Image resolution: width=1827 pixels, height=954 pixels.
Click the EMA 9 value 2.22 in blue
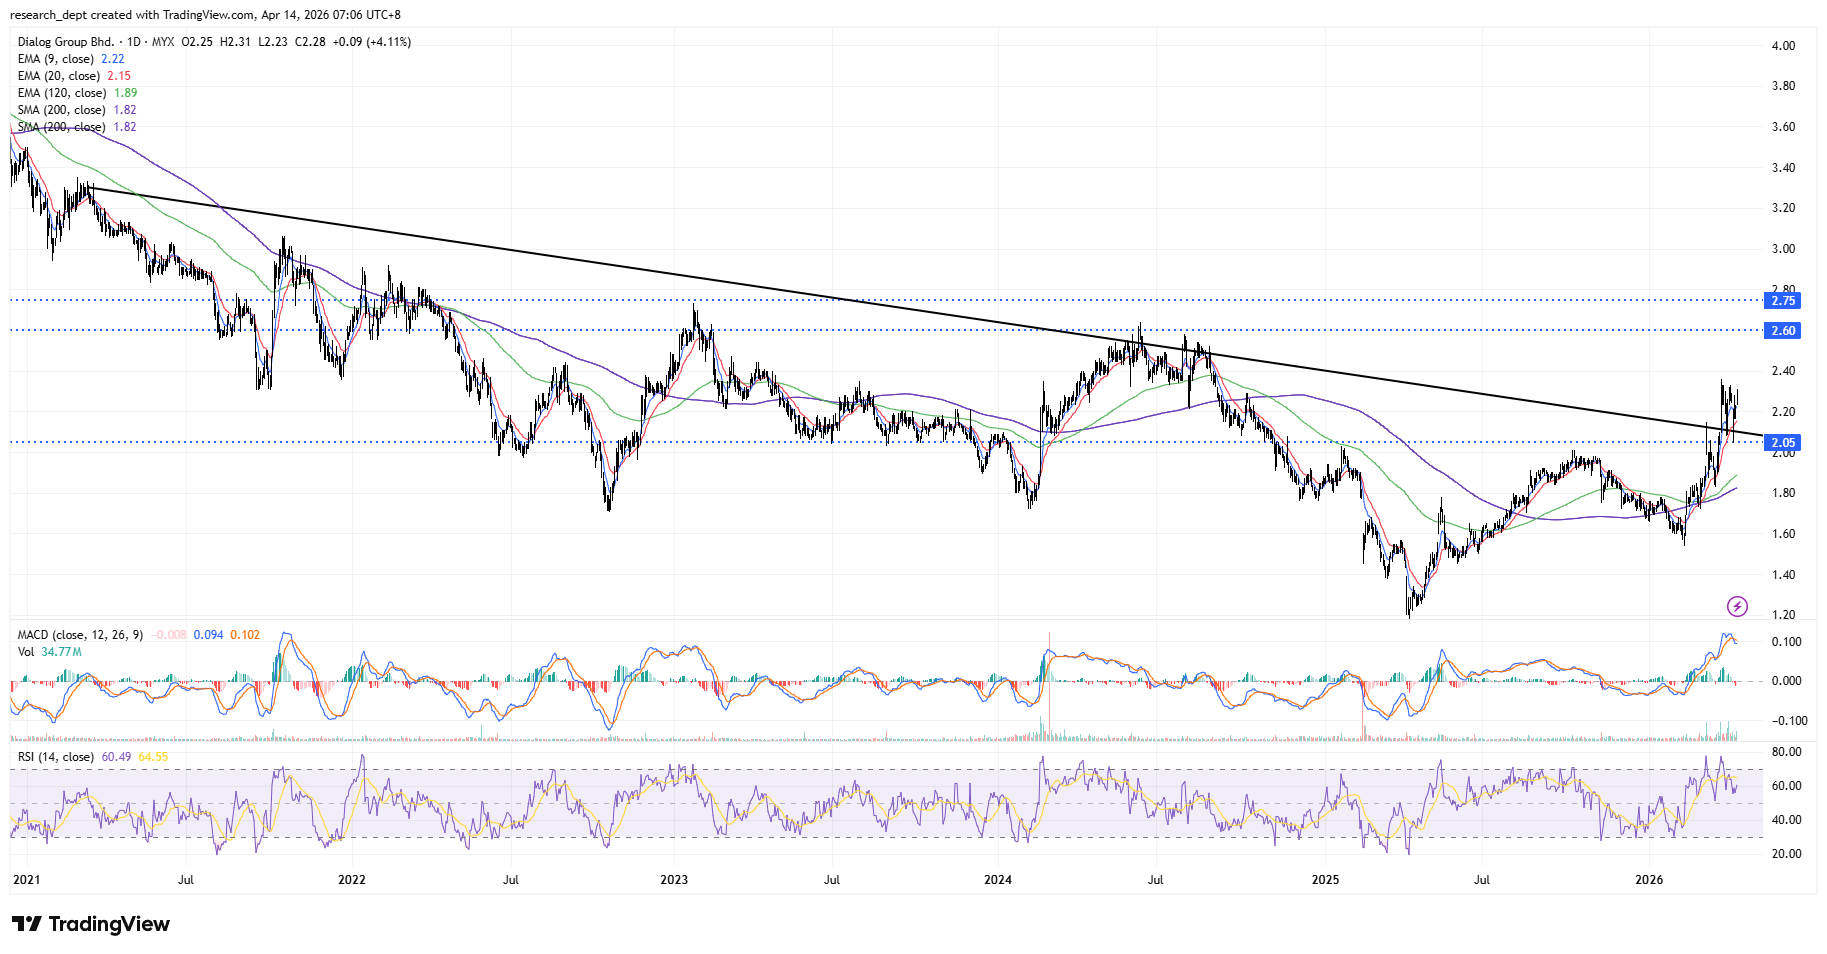pos(113,59)
